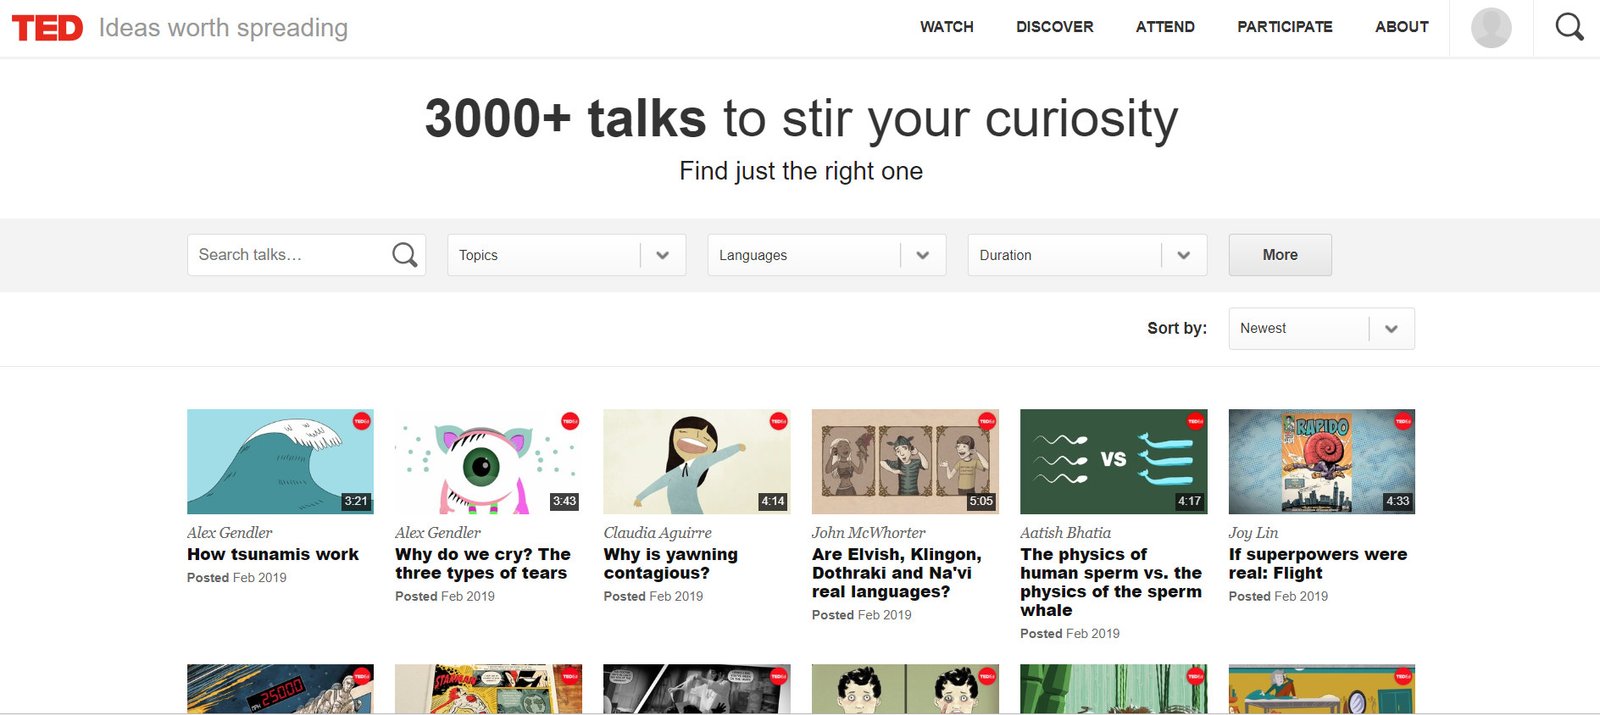Click TED-Ed badge on sperm whale thumbnail
The image size is (1600, 715).
click(1195, 421)
